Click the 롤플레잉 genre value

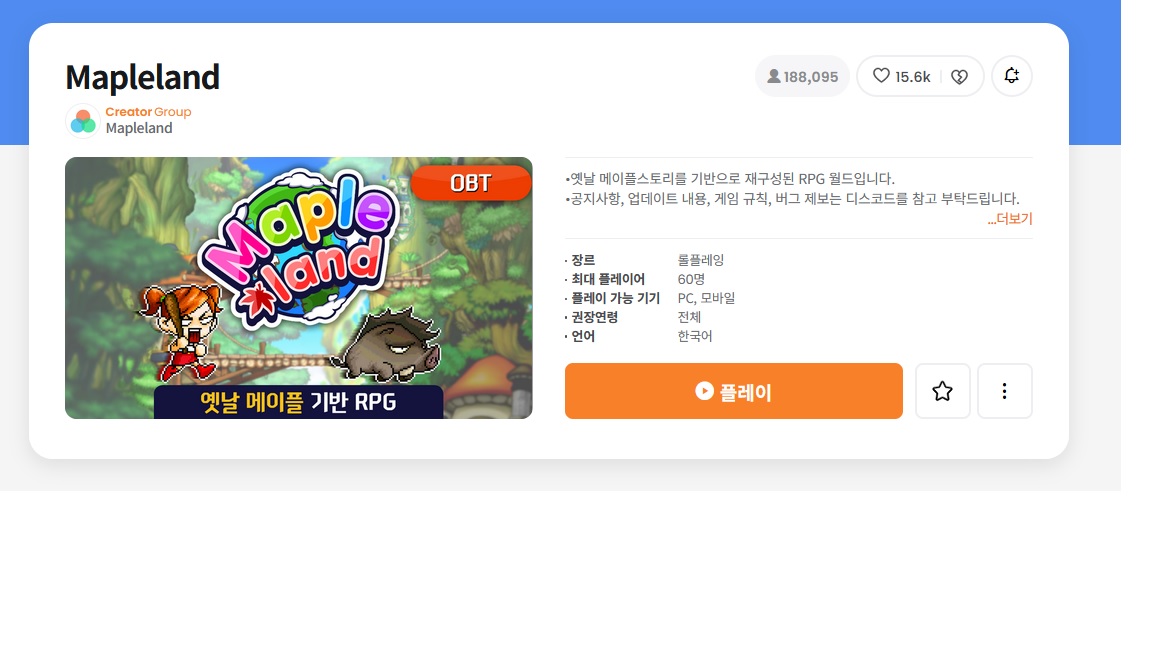pyautogui.click(x=701, y=260)
